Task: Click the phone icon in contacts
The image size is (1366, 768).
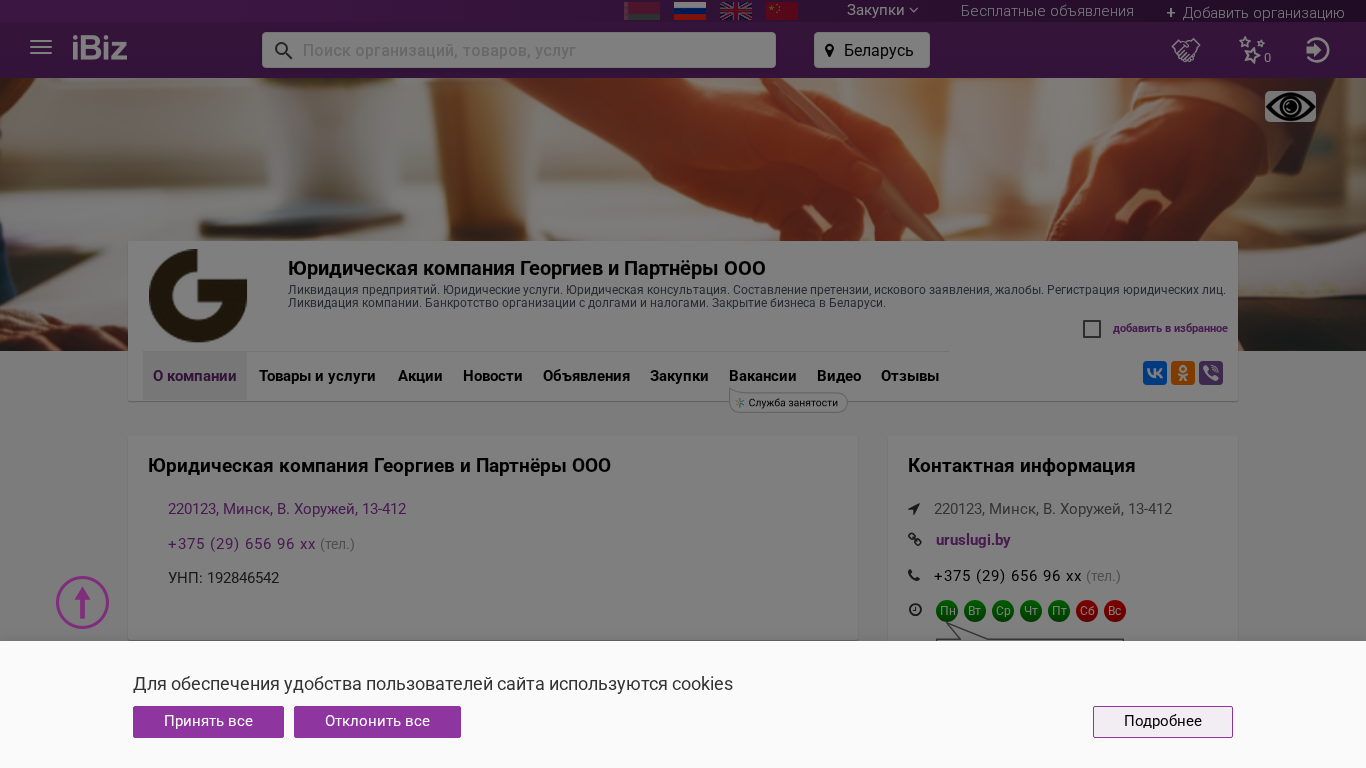Action: click(914, 575)
